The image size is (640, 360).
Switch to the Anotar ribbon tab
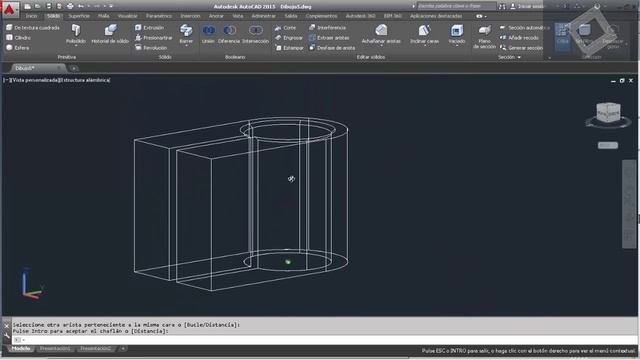coord(216,16)
